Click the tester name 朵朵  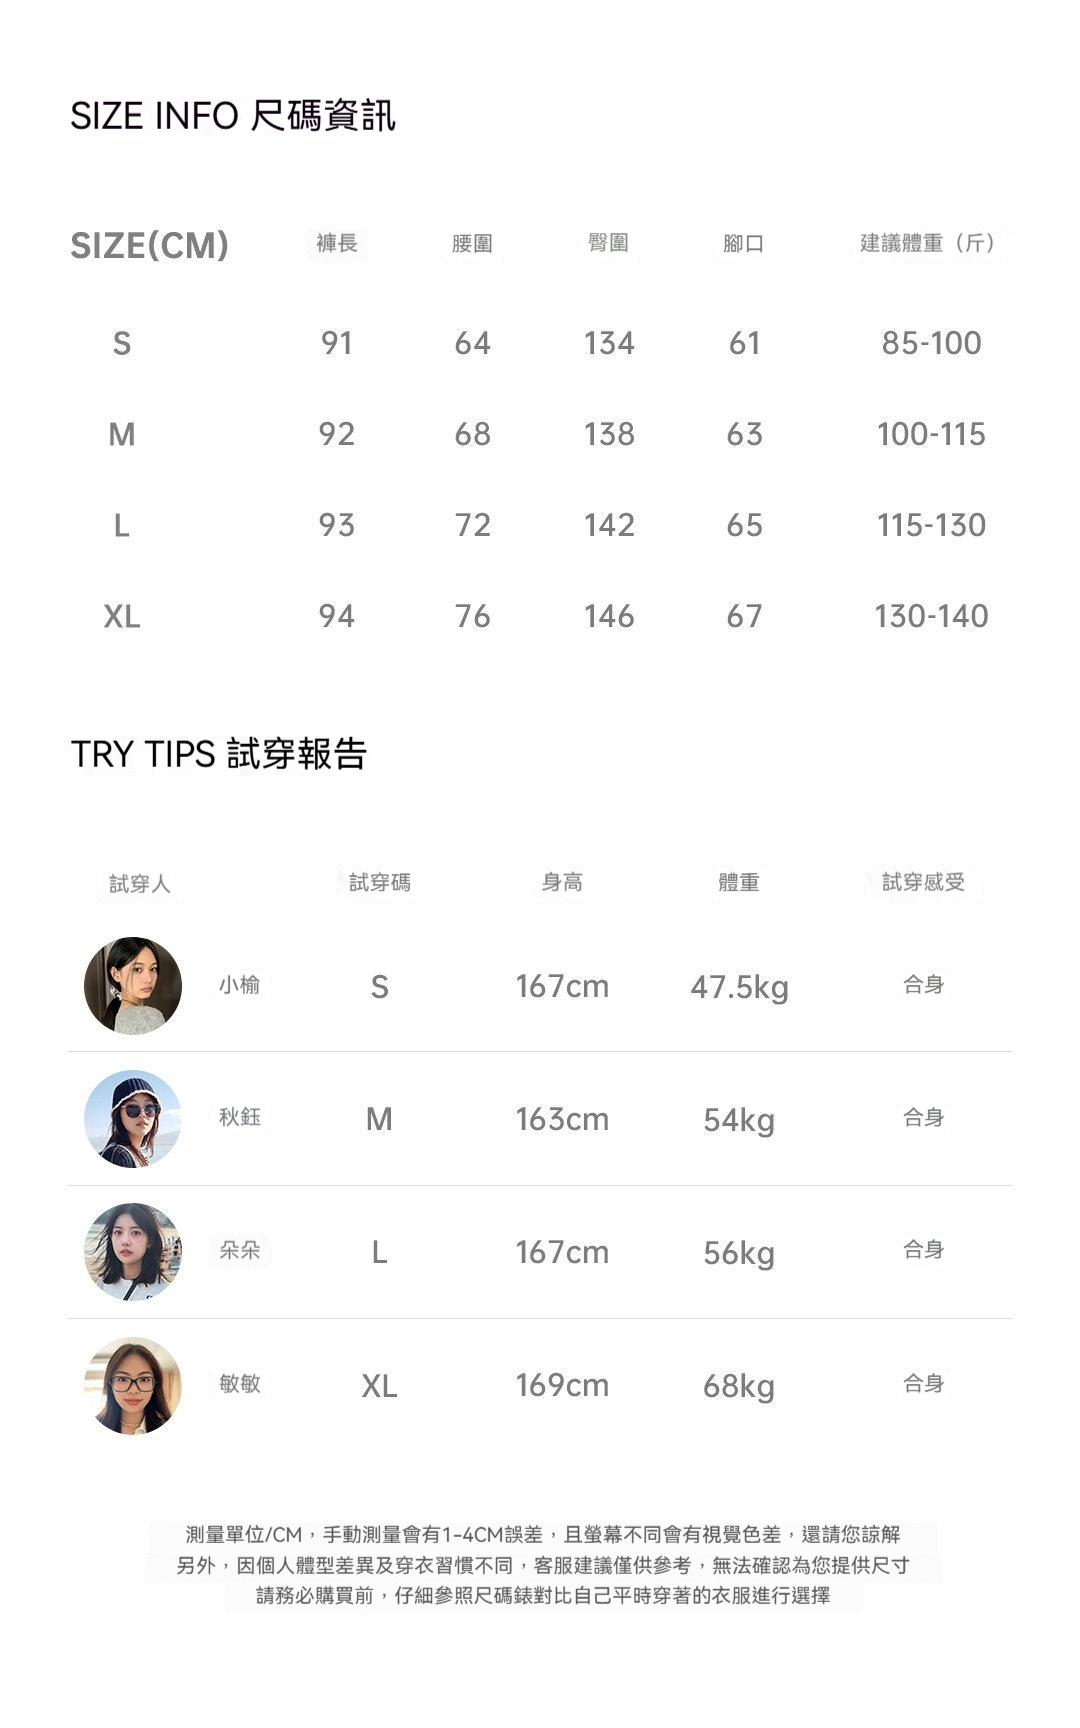click(x=240, y=1250)
